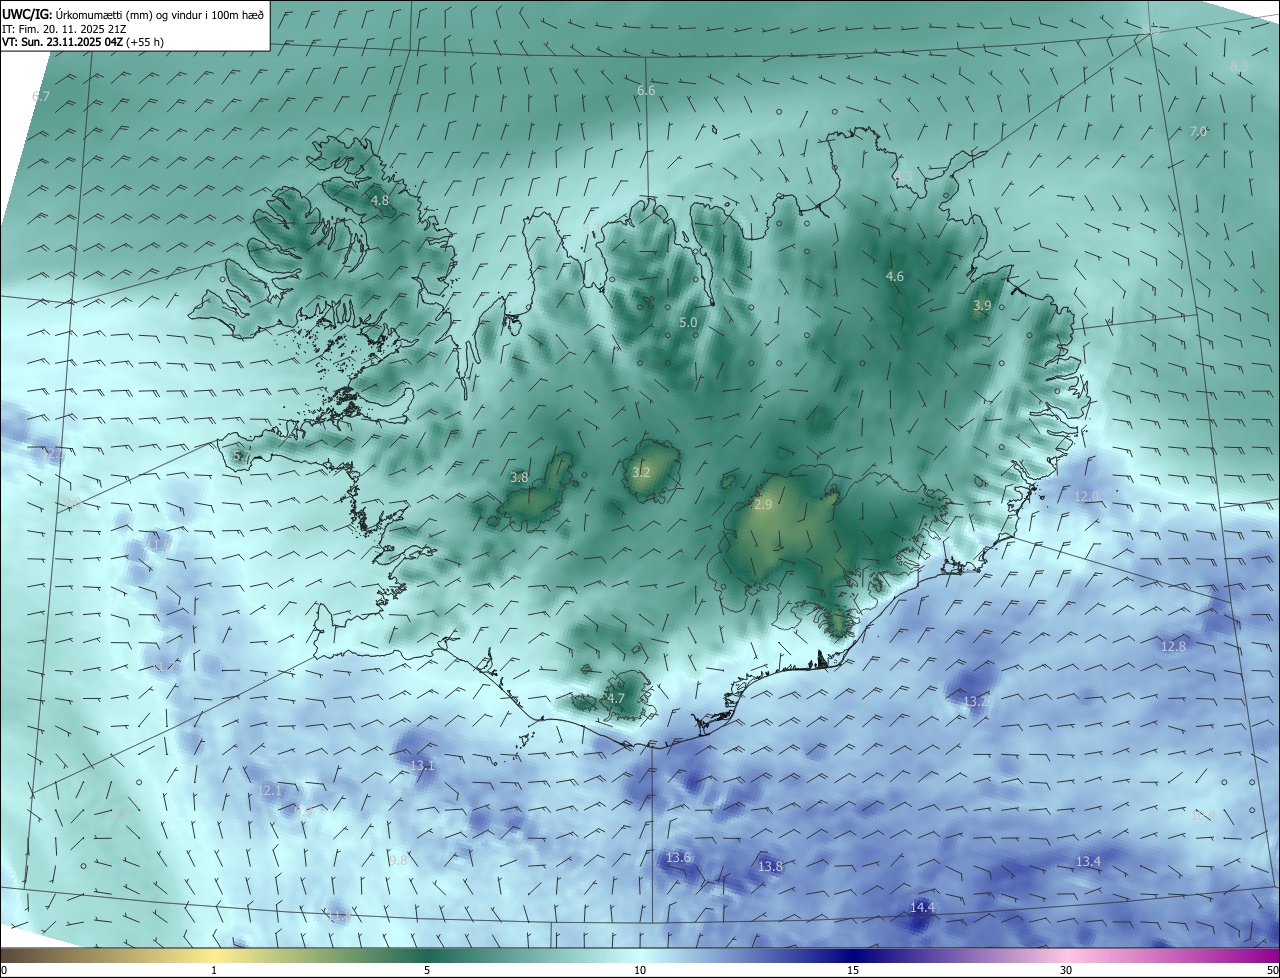Click the 9.8 value over the sea
Image resolution: width=1280 pixels, height=978 pixels.
pos(398,861)
